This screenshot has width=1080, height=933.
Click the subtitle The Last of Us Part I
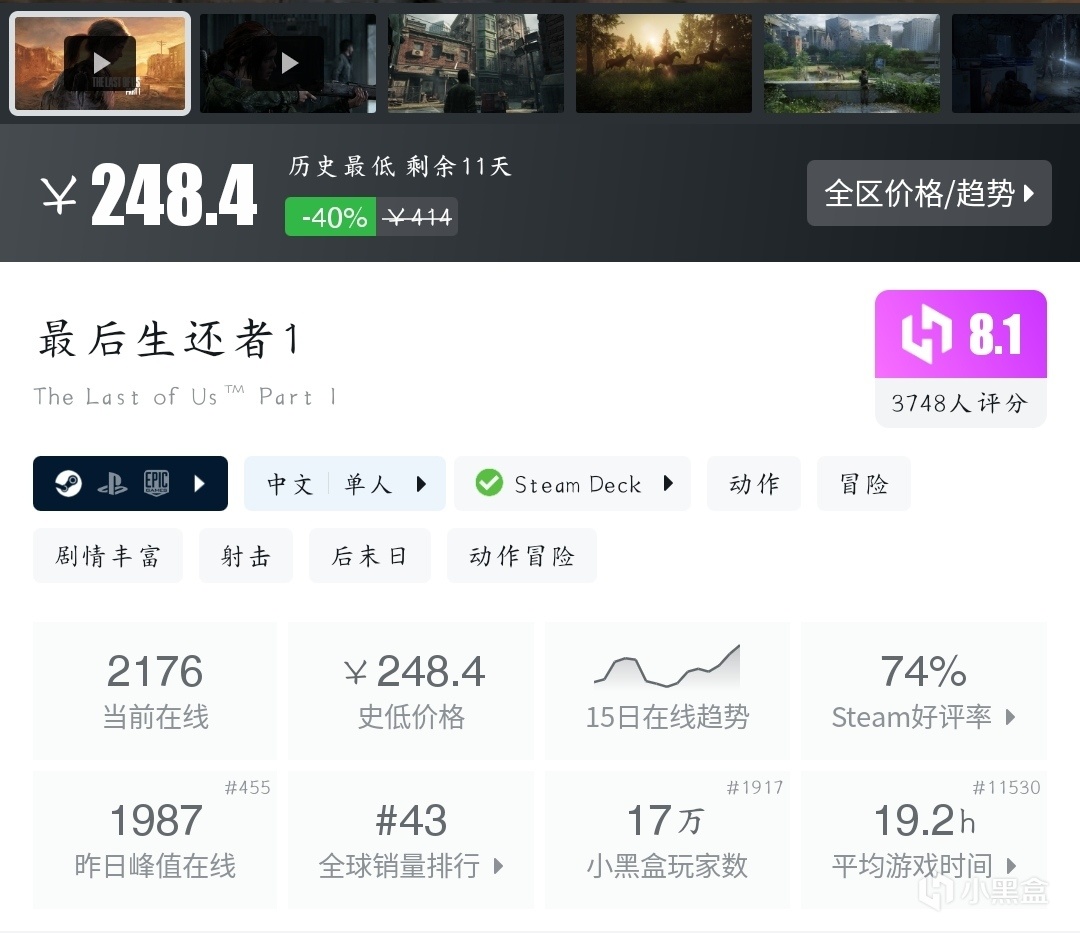tap(185, 397)
